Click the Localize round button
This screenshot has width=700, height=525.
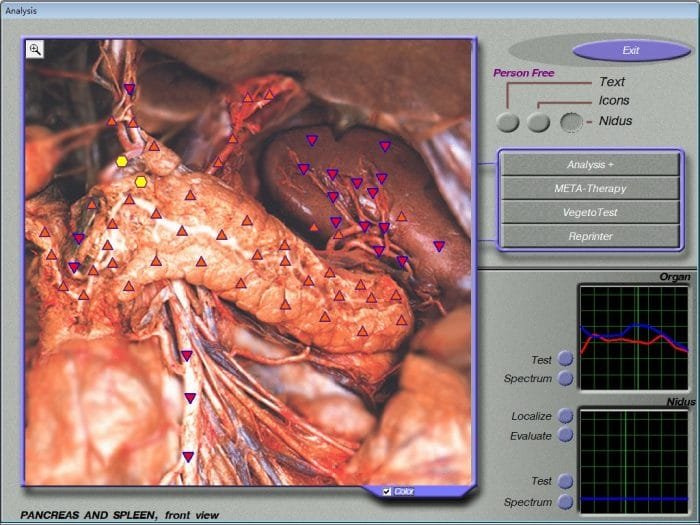[566, 416]
